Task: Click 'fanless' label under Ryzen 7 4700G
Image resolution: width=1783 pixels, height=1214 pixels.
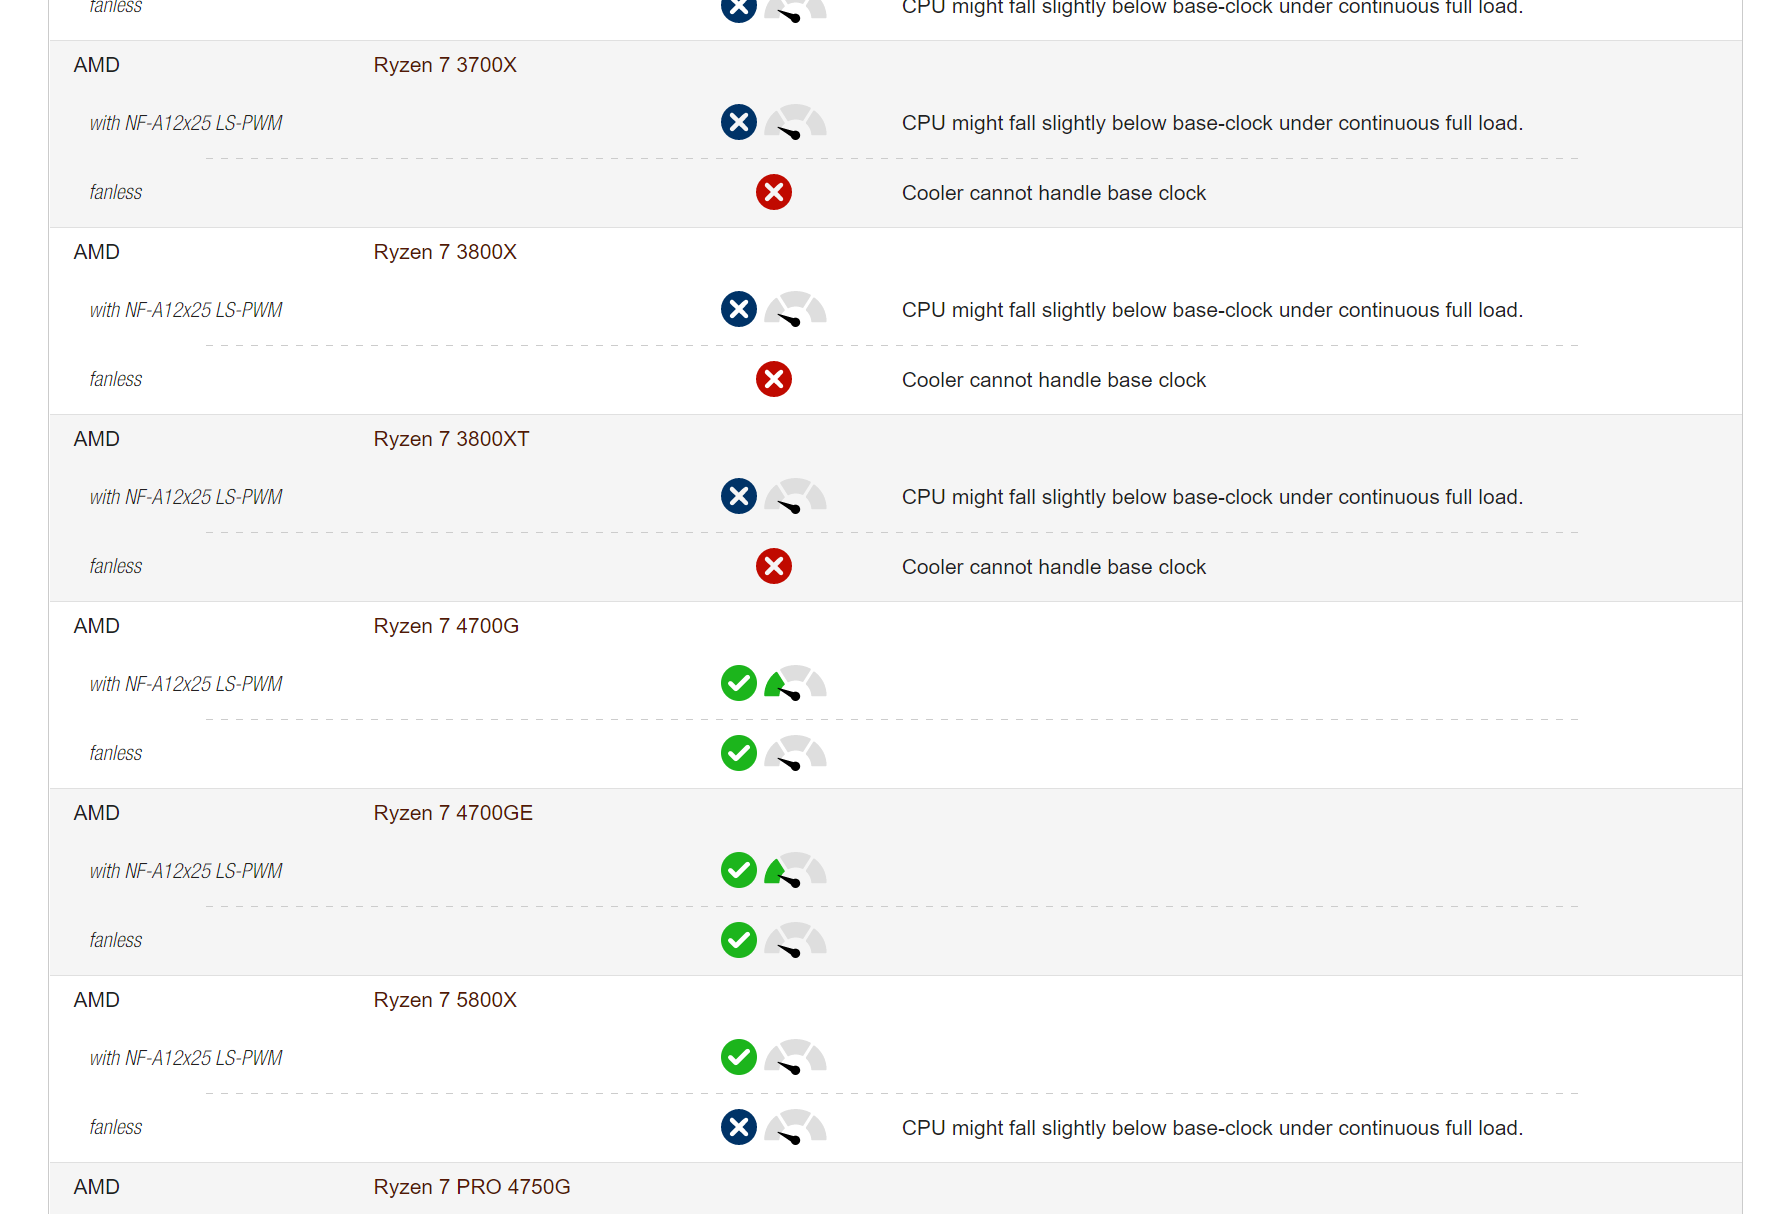Action: [116, 753]
